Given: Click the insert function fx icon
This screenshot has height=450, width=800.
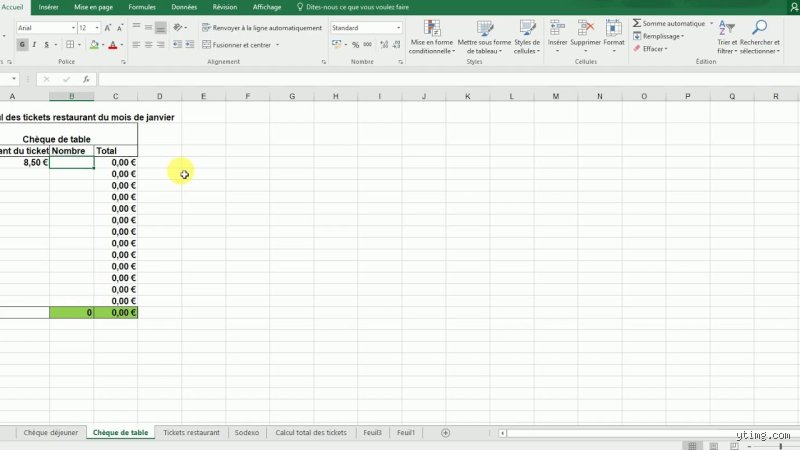Looking at the screenshot, I should tap(86, 79).
